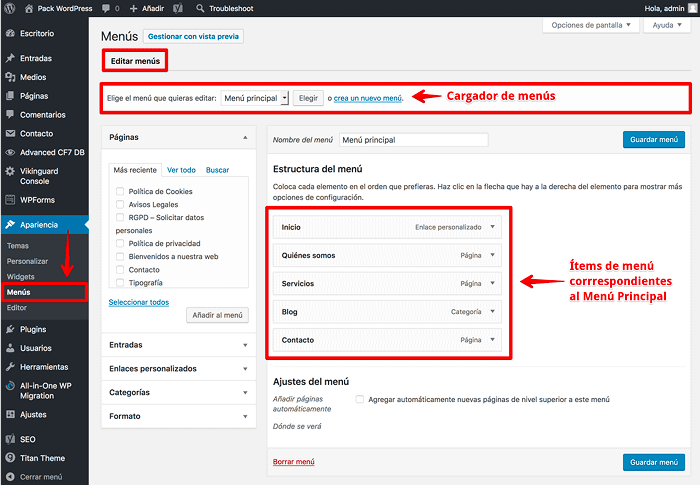
Task: Click the Herramientas wrench icon
Action: [10, 367]
